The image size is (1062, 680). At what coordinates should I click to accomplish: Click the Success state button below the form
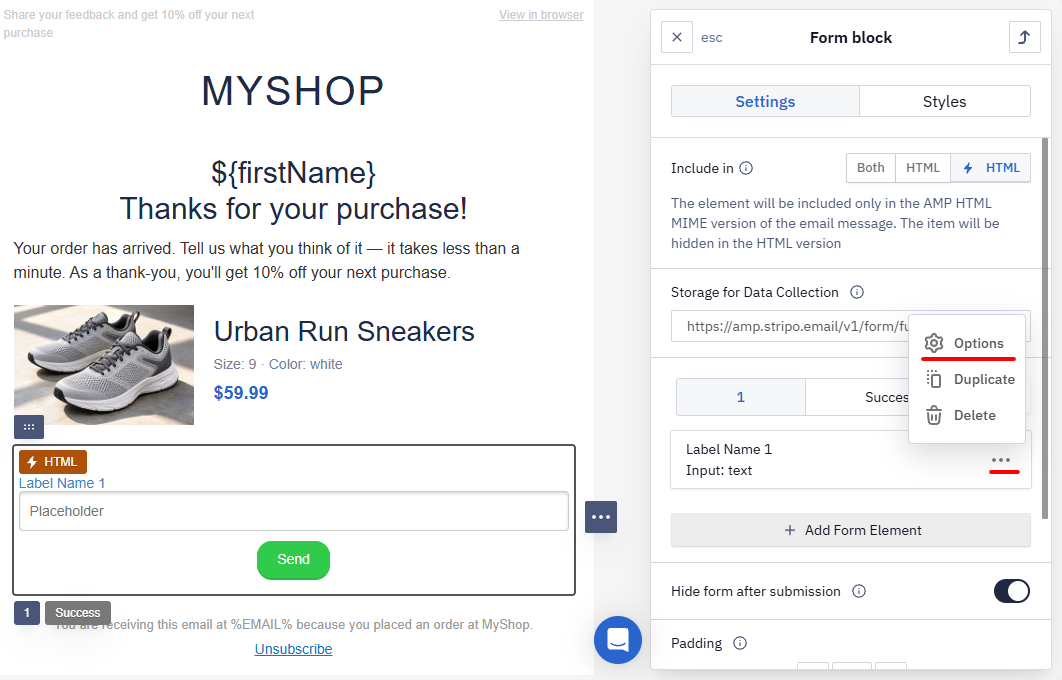coord(78,613)
